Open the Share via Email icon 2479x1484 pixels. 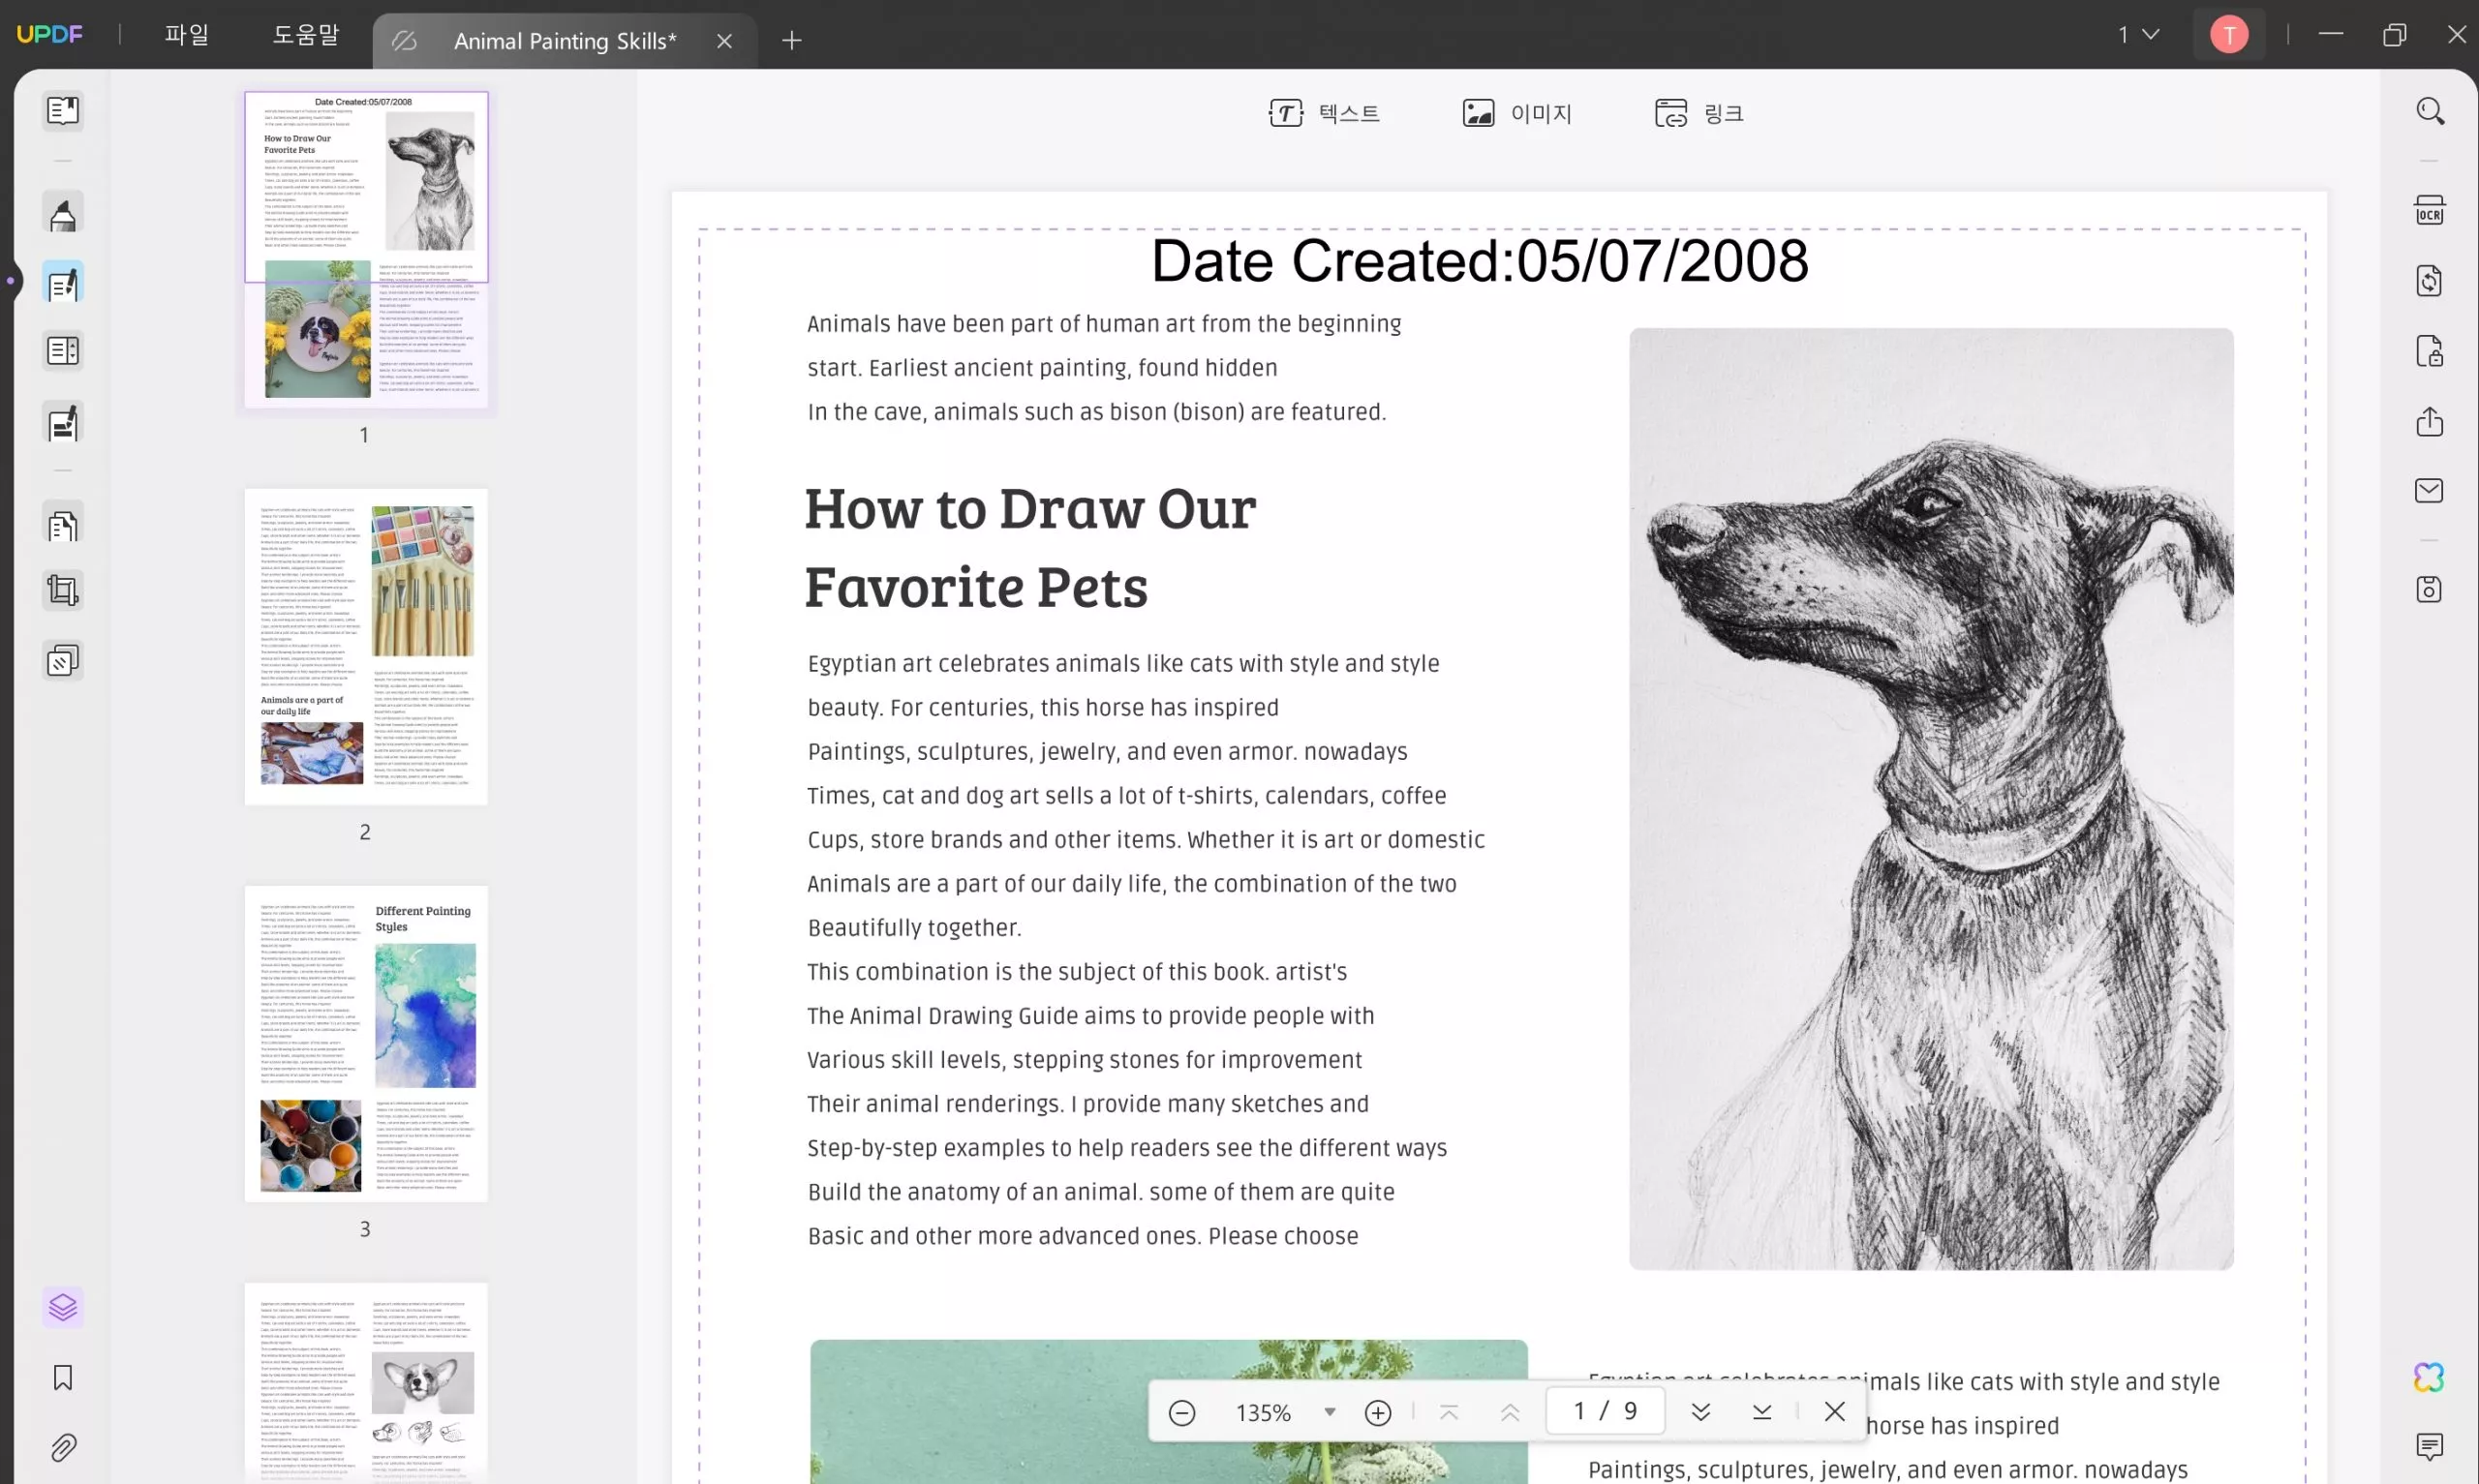pyautogui.click(x=2430, y=491)
